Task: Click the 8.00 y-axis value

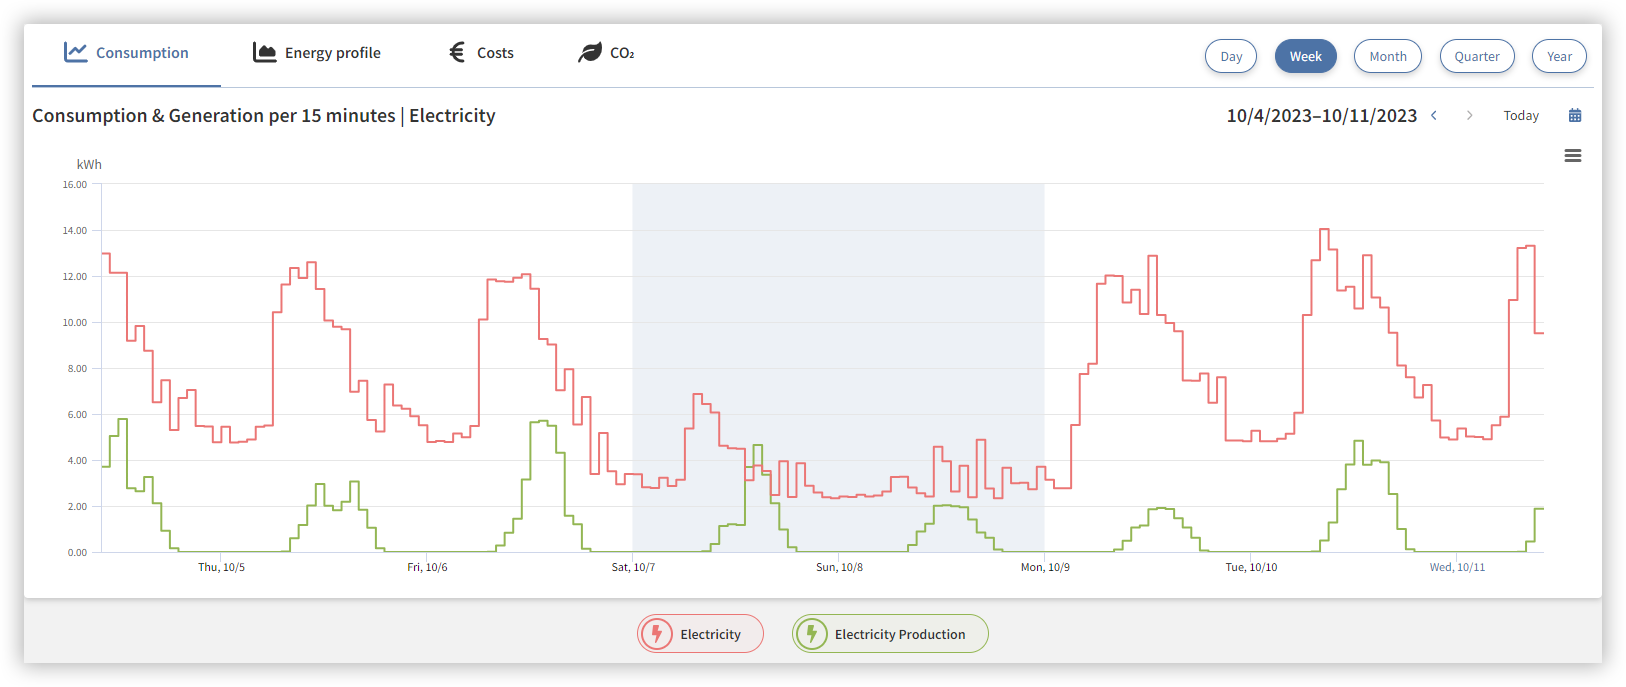Action: 77,368
